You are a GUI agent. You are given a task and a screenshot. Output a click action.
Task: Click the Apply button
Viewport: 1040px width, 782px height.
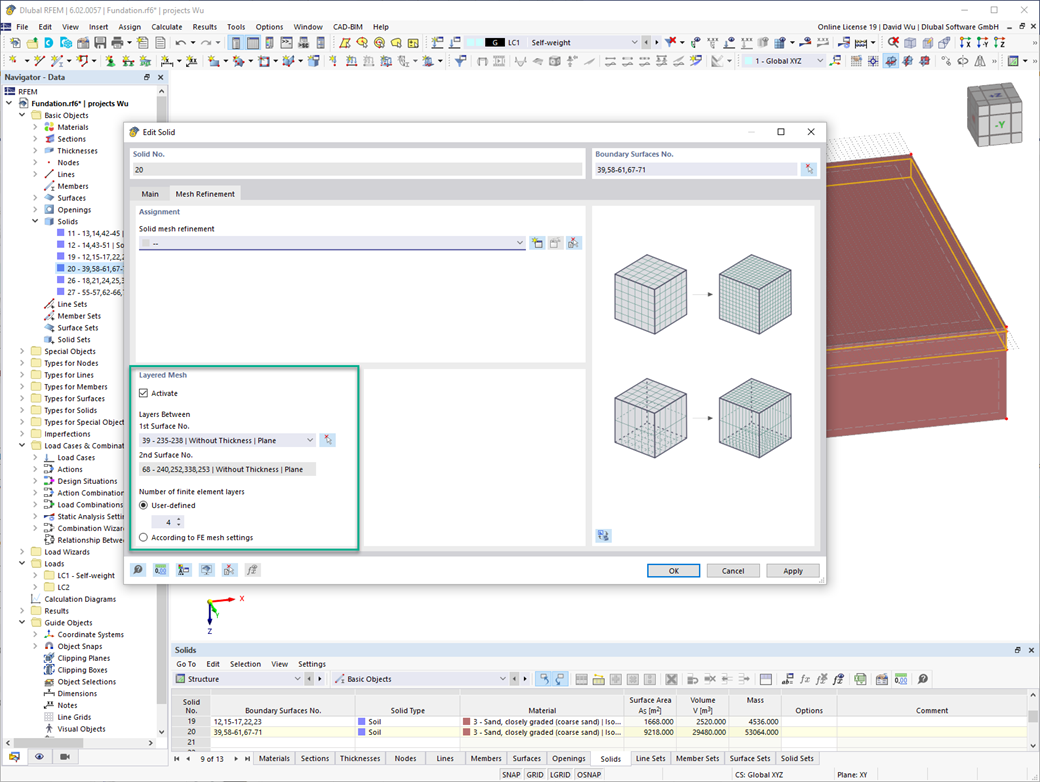(793, 570)
